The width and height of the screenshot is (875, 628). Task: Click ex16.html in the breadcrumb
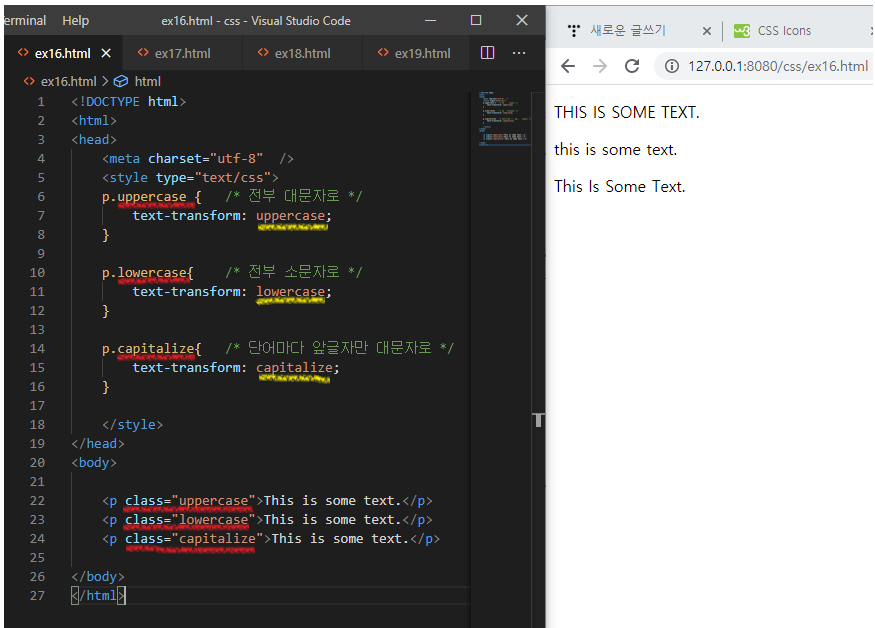coord(68,82)
